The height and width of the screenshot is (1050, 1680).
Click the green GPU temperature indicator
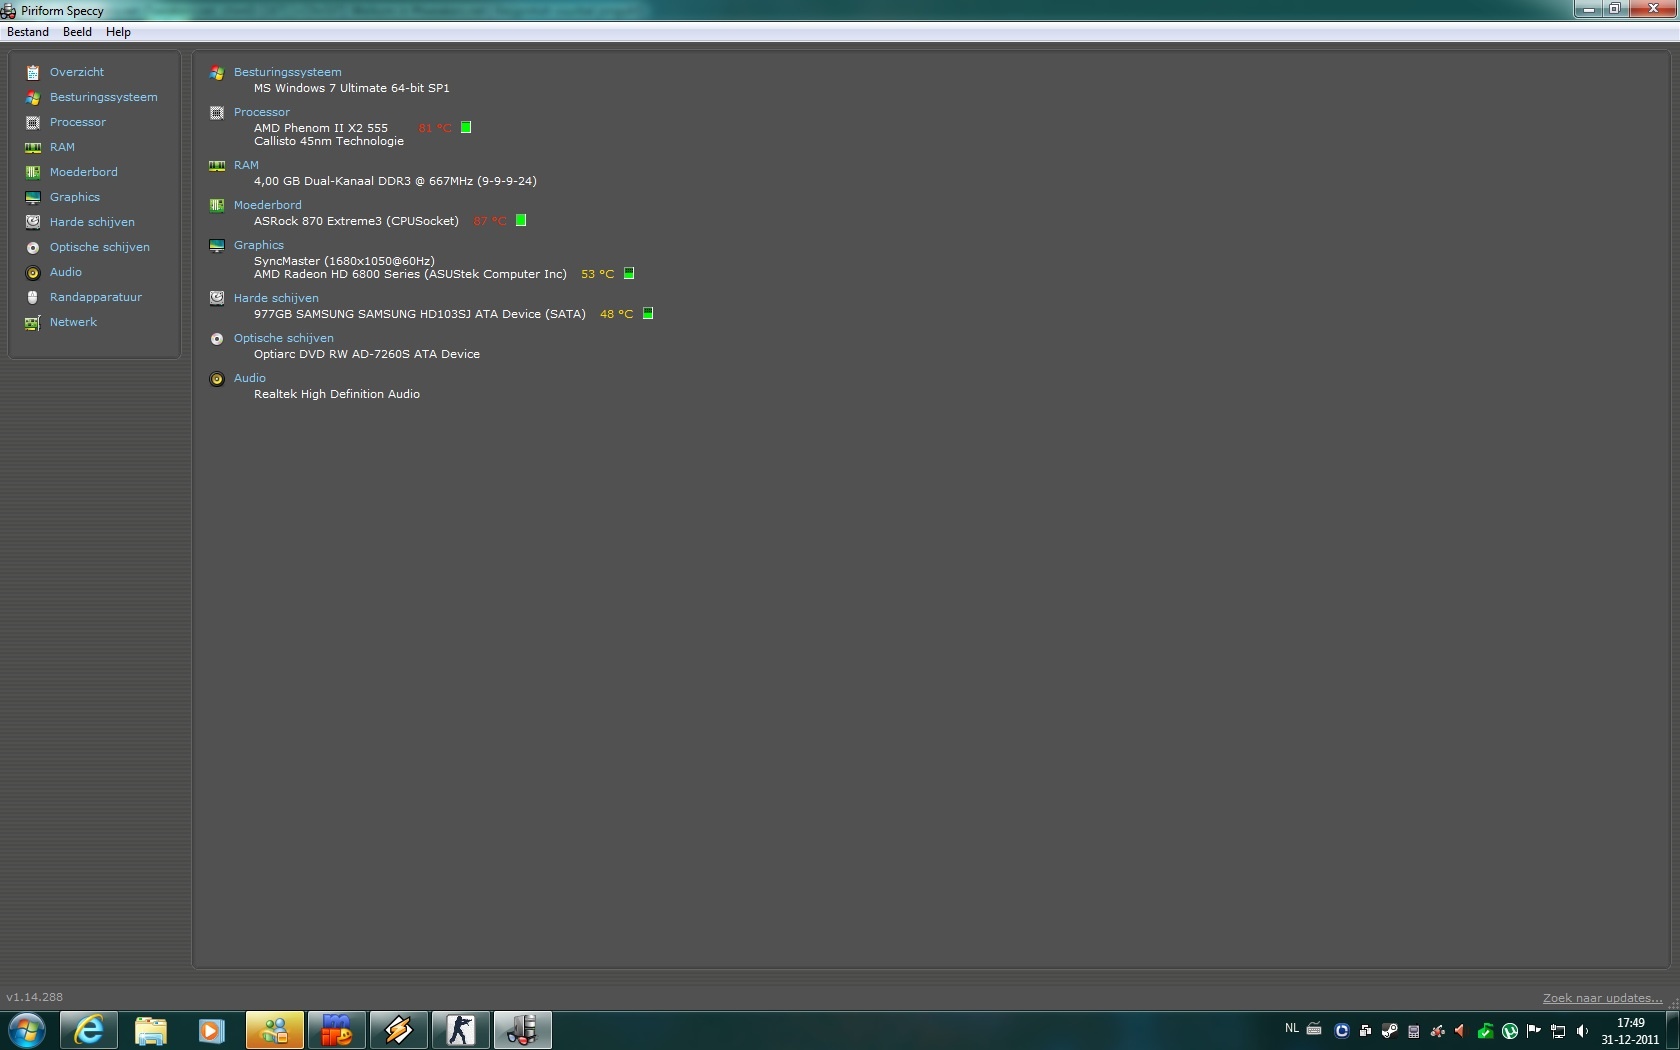(x=629, y=273)
